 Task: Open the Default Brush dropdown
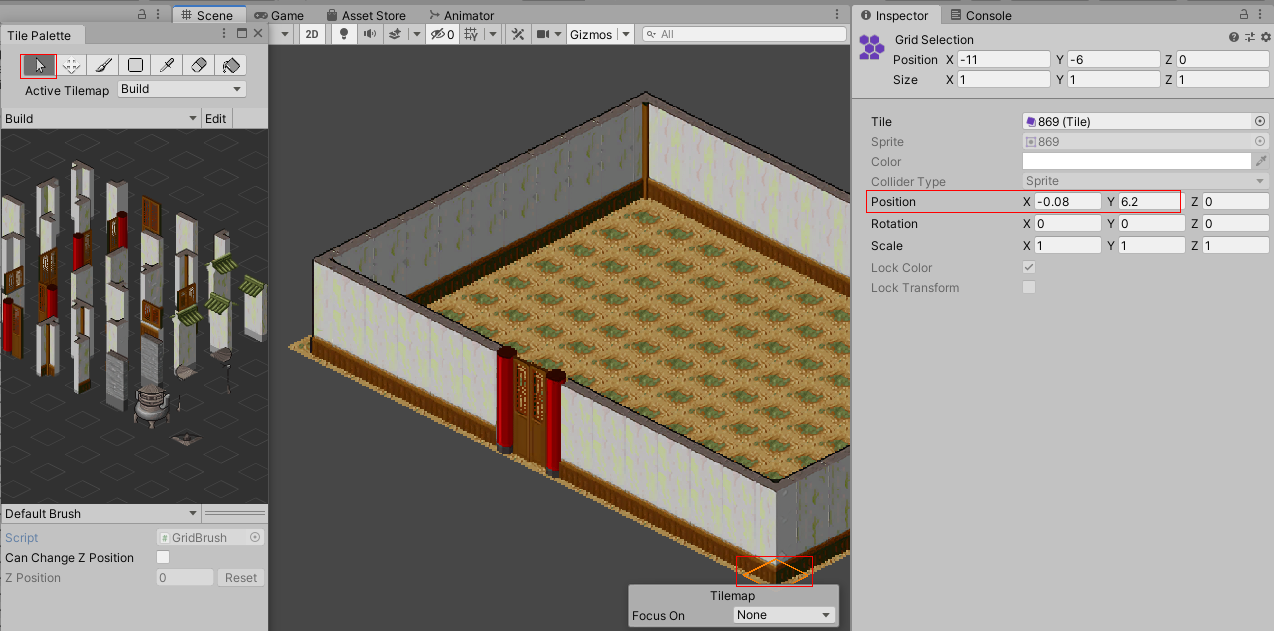point(100,513)
